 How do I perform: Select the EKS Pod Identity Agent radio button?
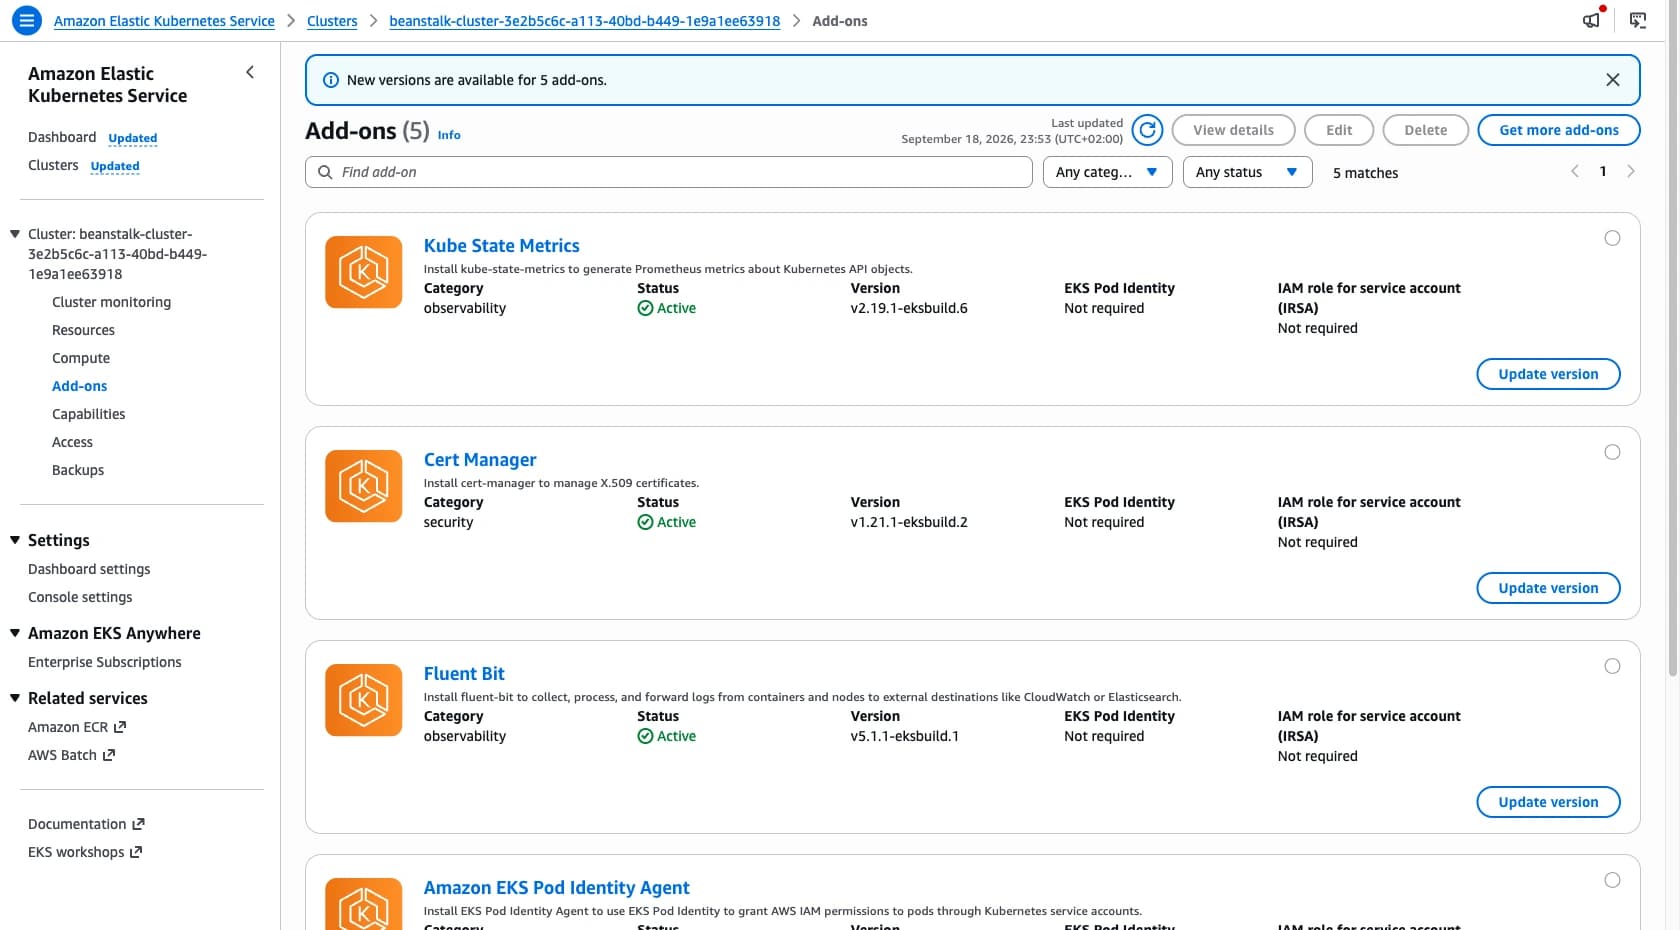pos(1612,880)
